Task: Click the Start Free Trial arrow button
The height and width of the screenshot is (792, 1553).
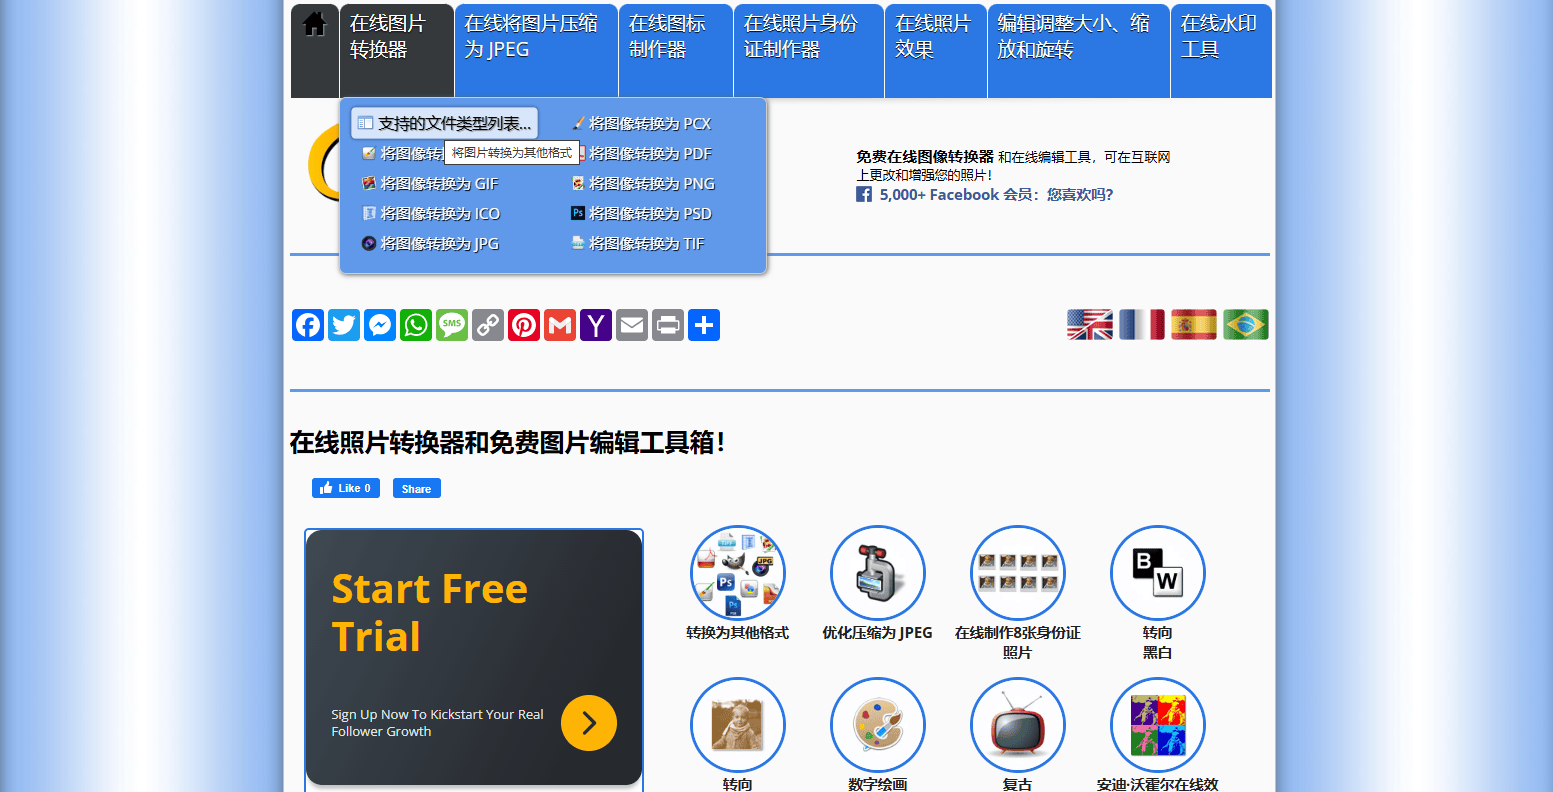Action: click(589, 722)
